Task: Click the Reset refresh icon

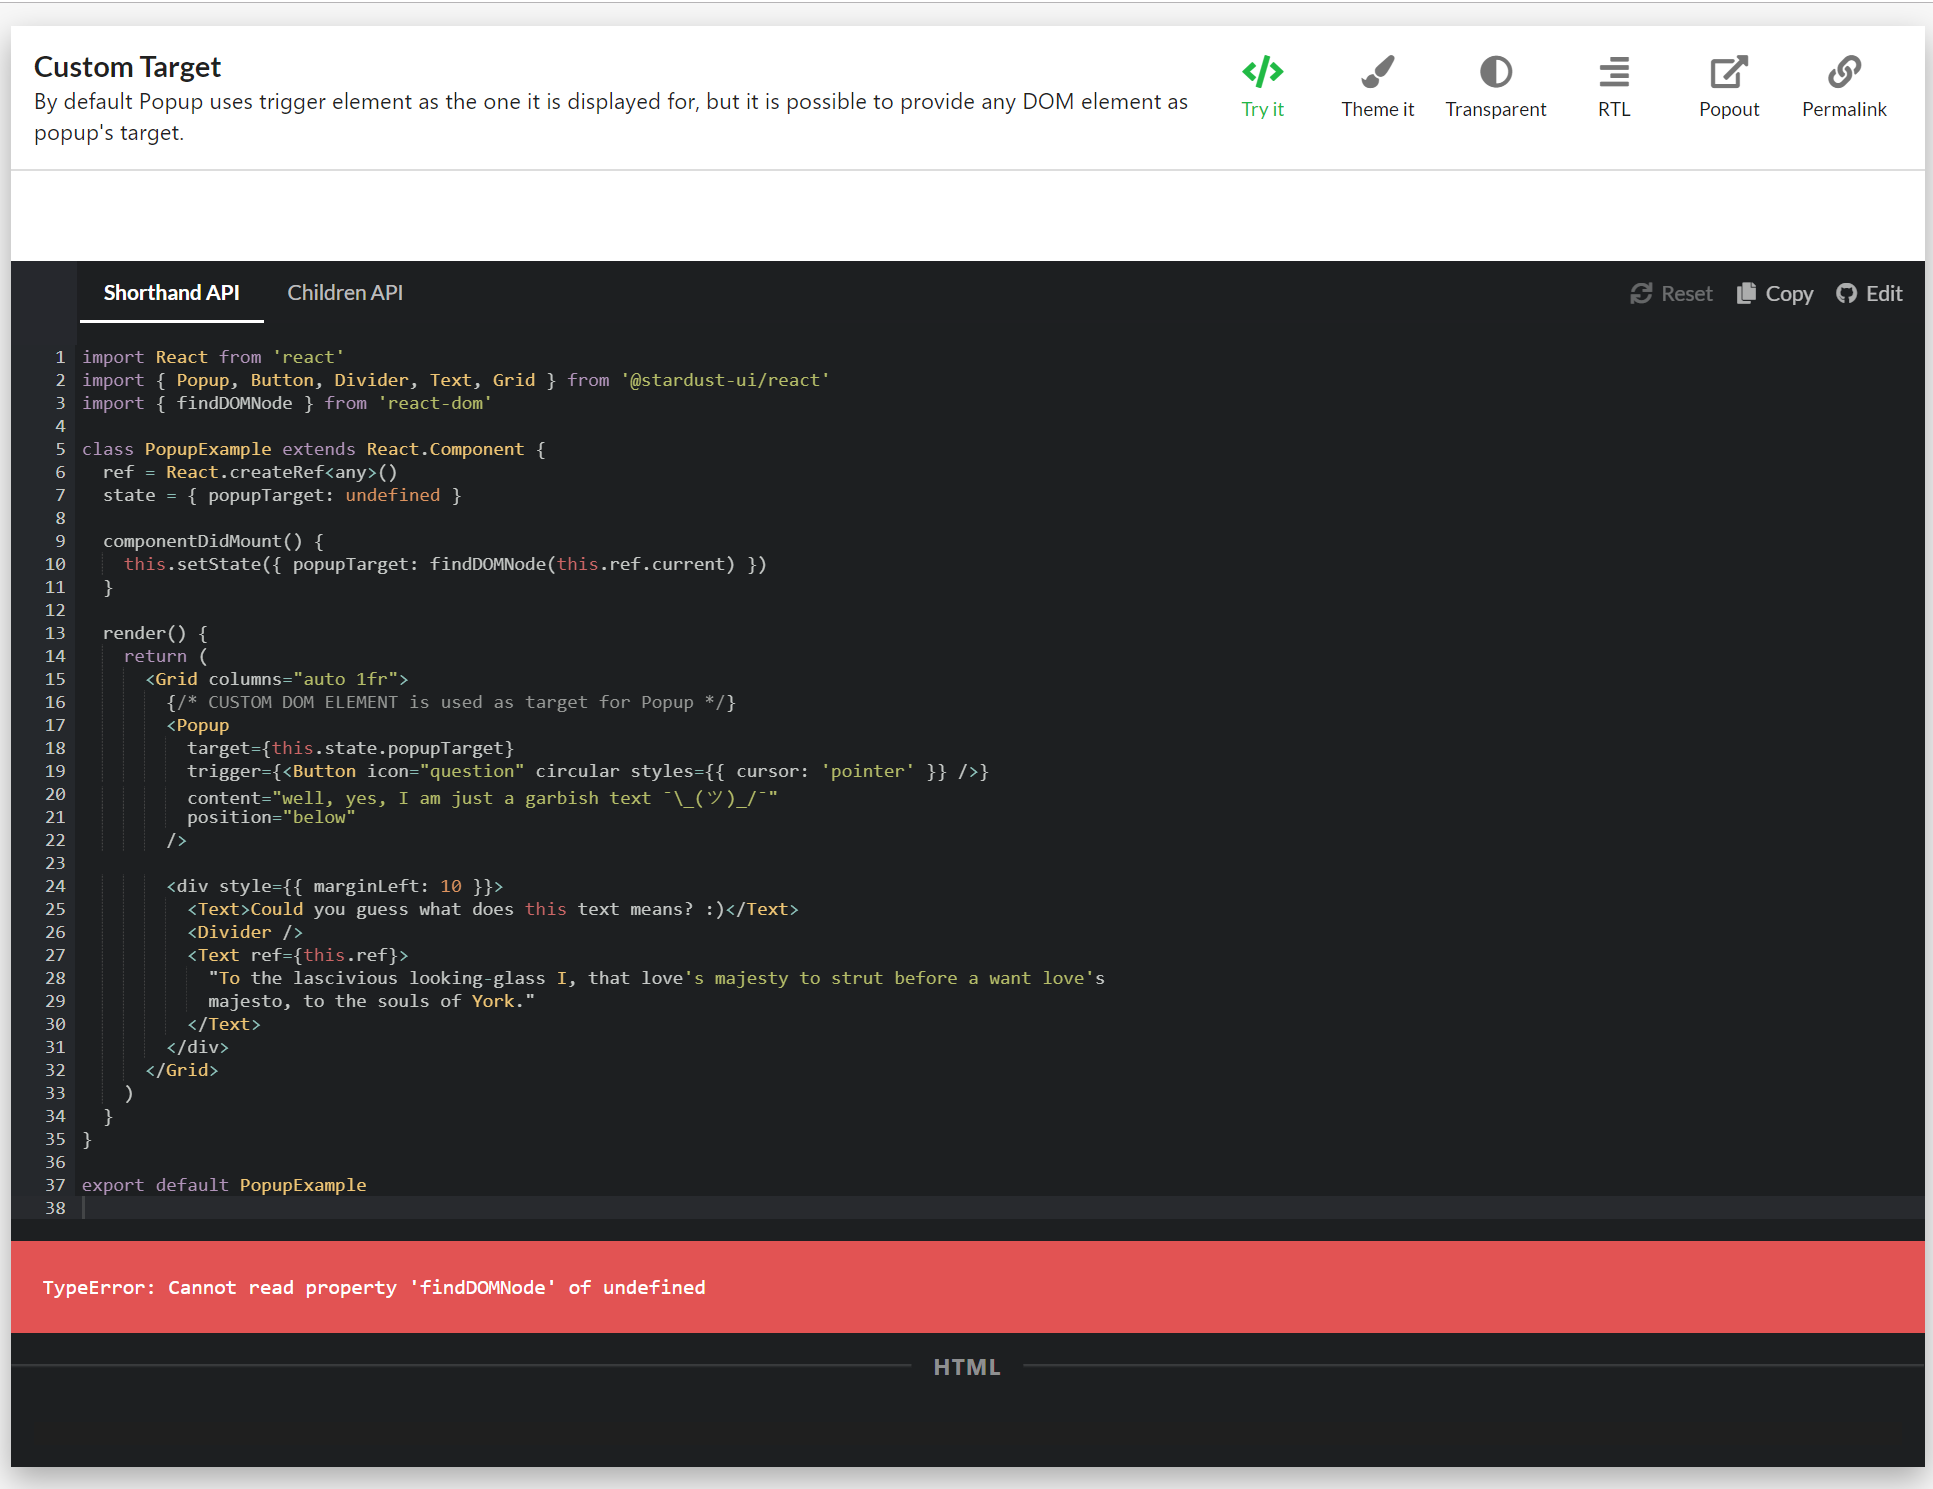Action: 1641,293
